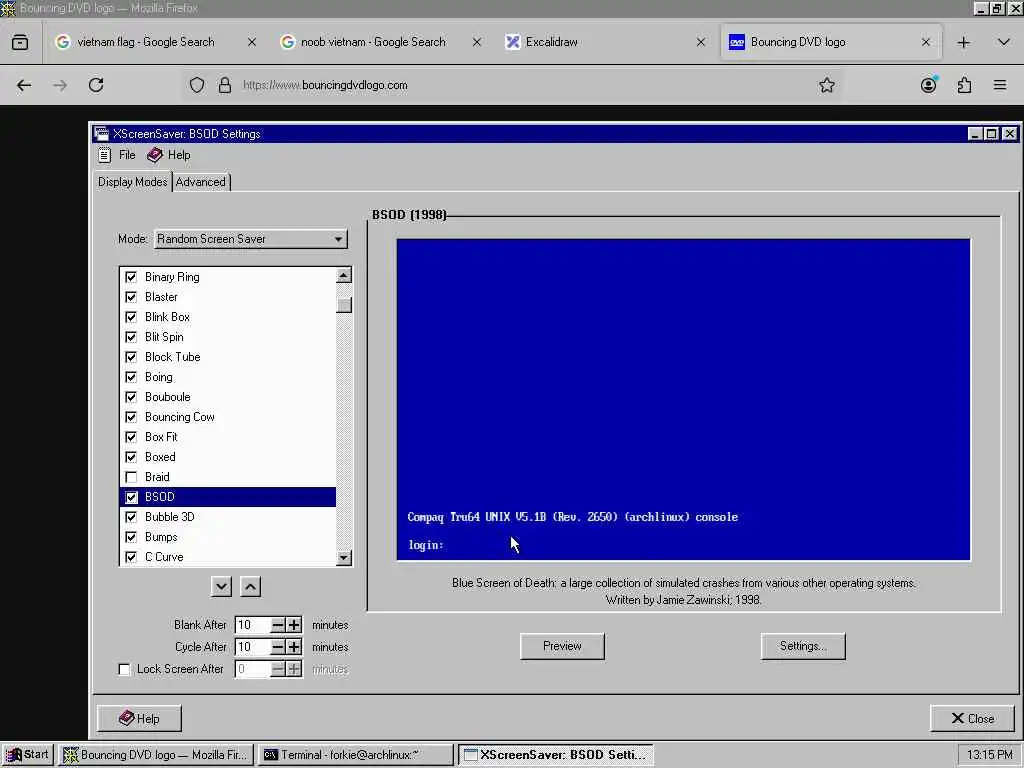
Task: Open the shield tracking protection icon
Action: coord(197,85)
